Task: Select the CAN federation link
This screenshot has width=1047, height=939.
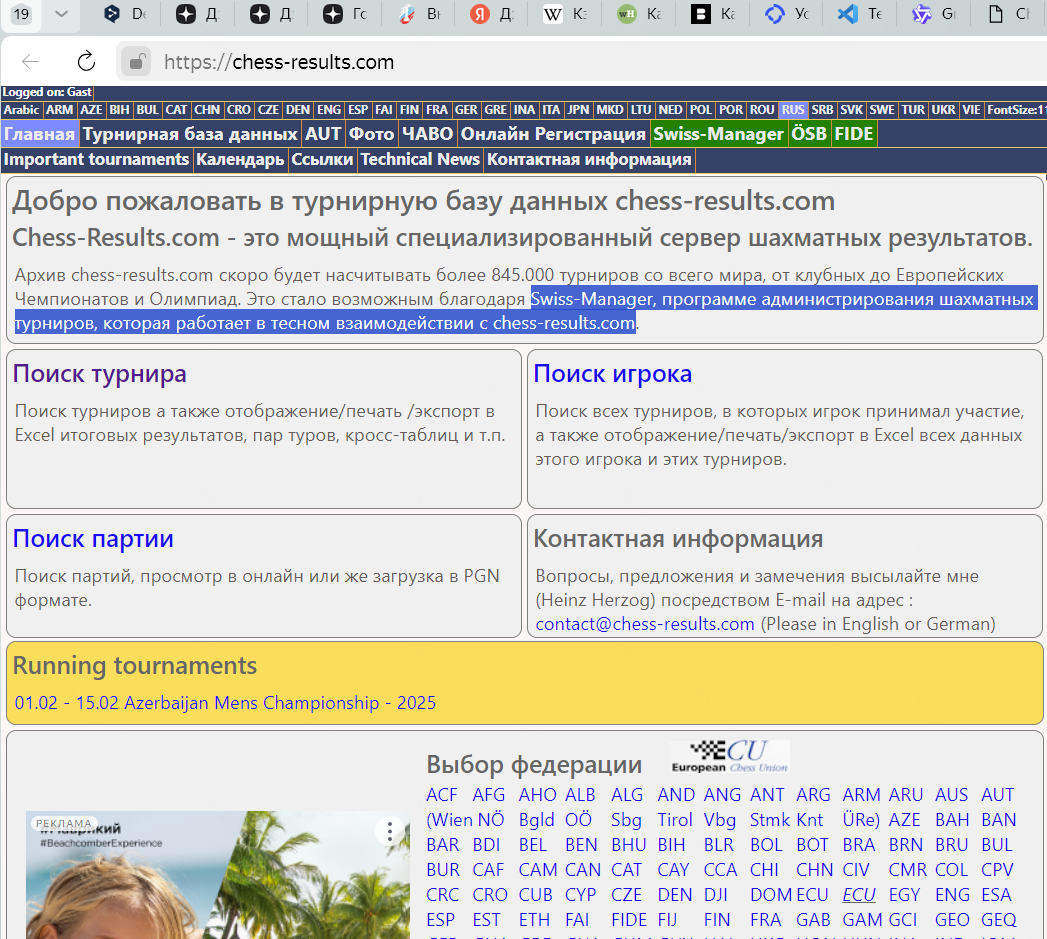Action: point(583,870)
